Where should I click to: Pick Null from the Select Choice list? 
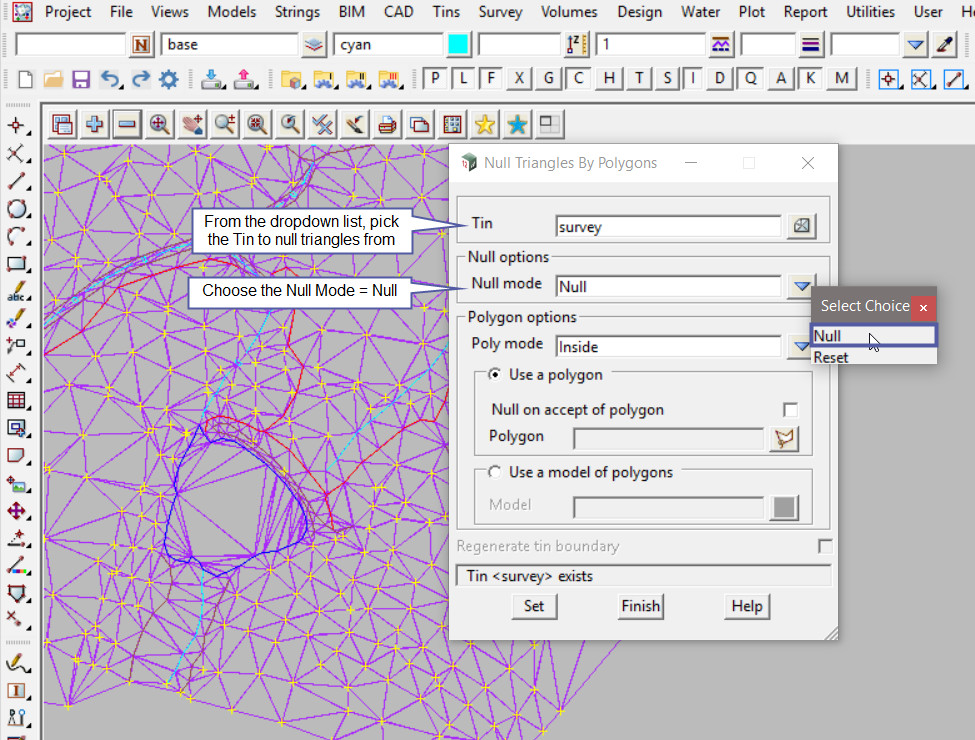click(828, 336)
